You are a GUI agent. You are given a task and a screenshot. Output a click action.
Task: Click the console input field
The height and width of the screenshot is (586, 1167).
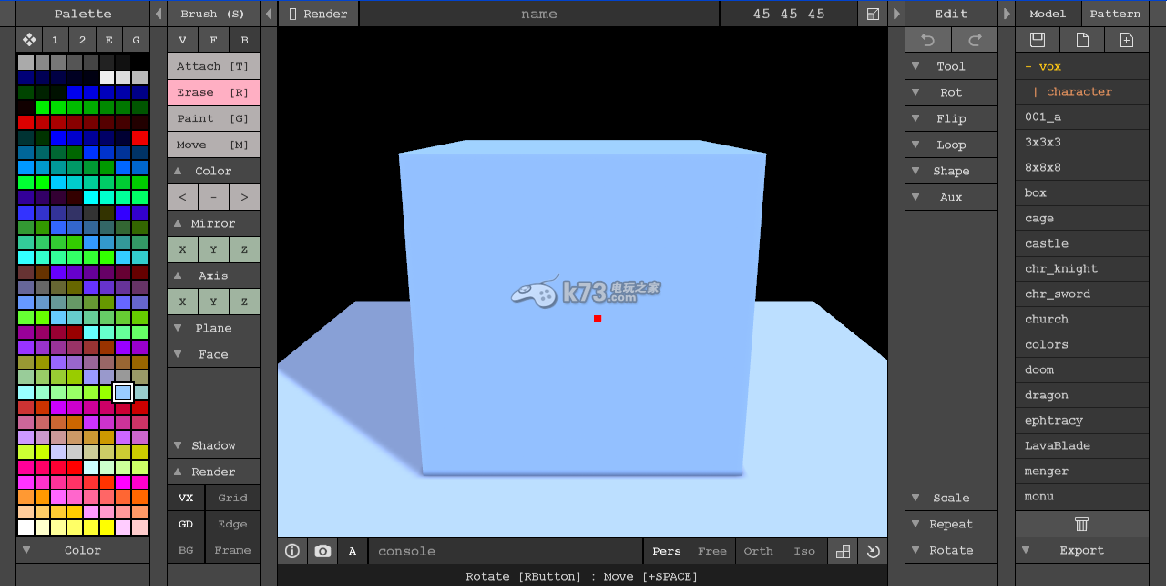click(505, 551)
